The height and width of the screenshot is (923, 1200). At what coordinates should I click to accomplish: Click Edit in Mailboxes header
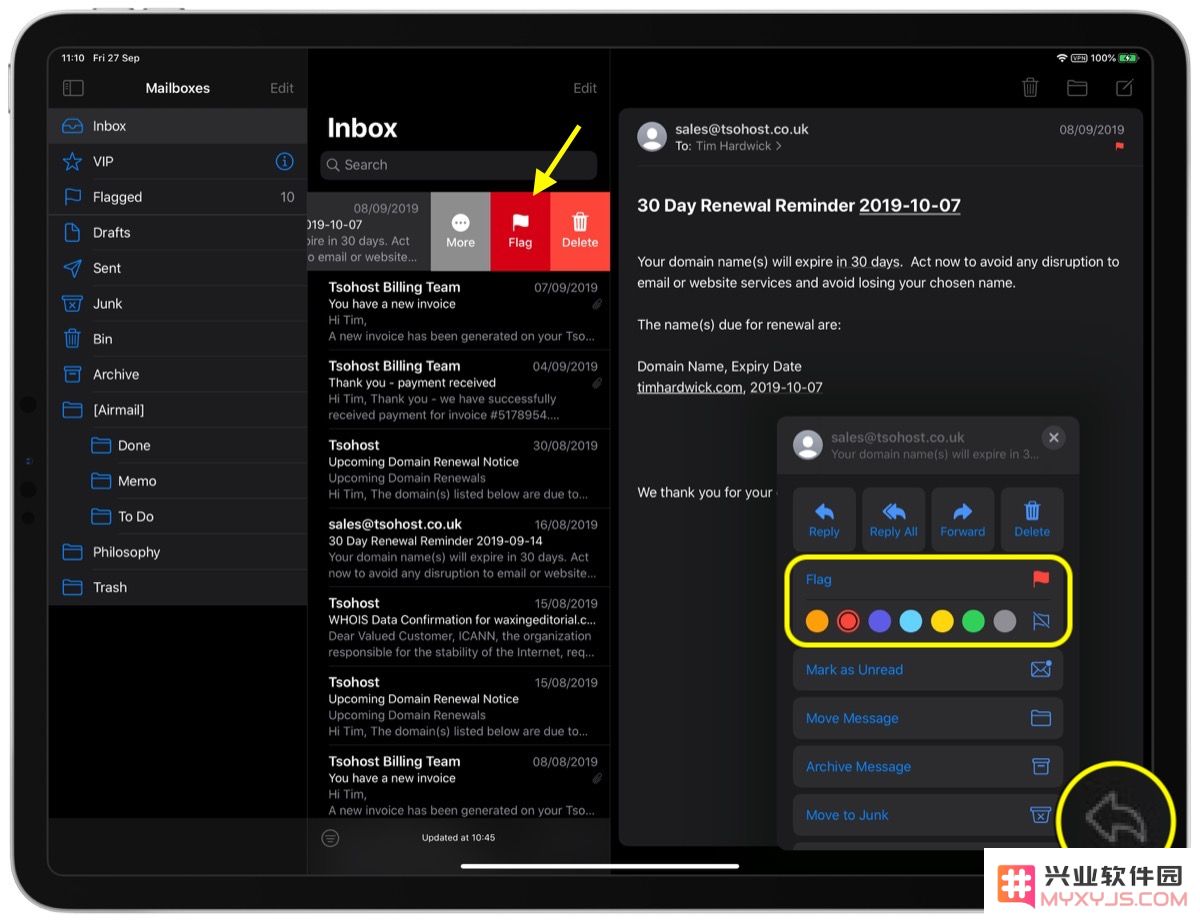(x=282, y=88)
